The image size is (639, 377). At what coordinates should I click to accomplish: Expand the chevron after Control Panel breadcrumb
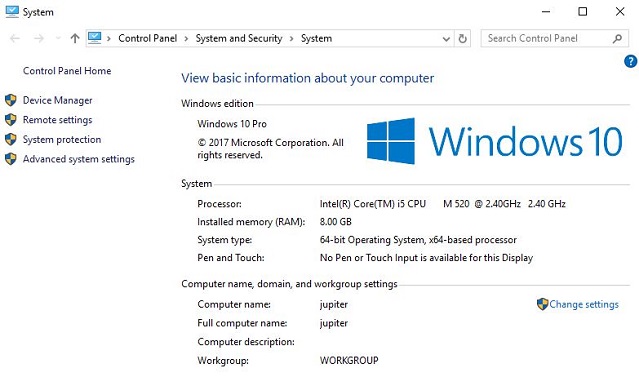tap(186, 39)
